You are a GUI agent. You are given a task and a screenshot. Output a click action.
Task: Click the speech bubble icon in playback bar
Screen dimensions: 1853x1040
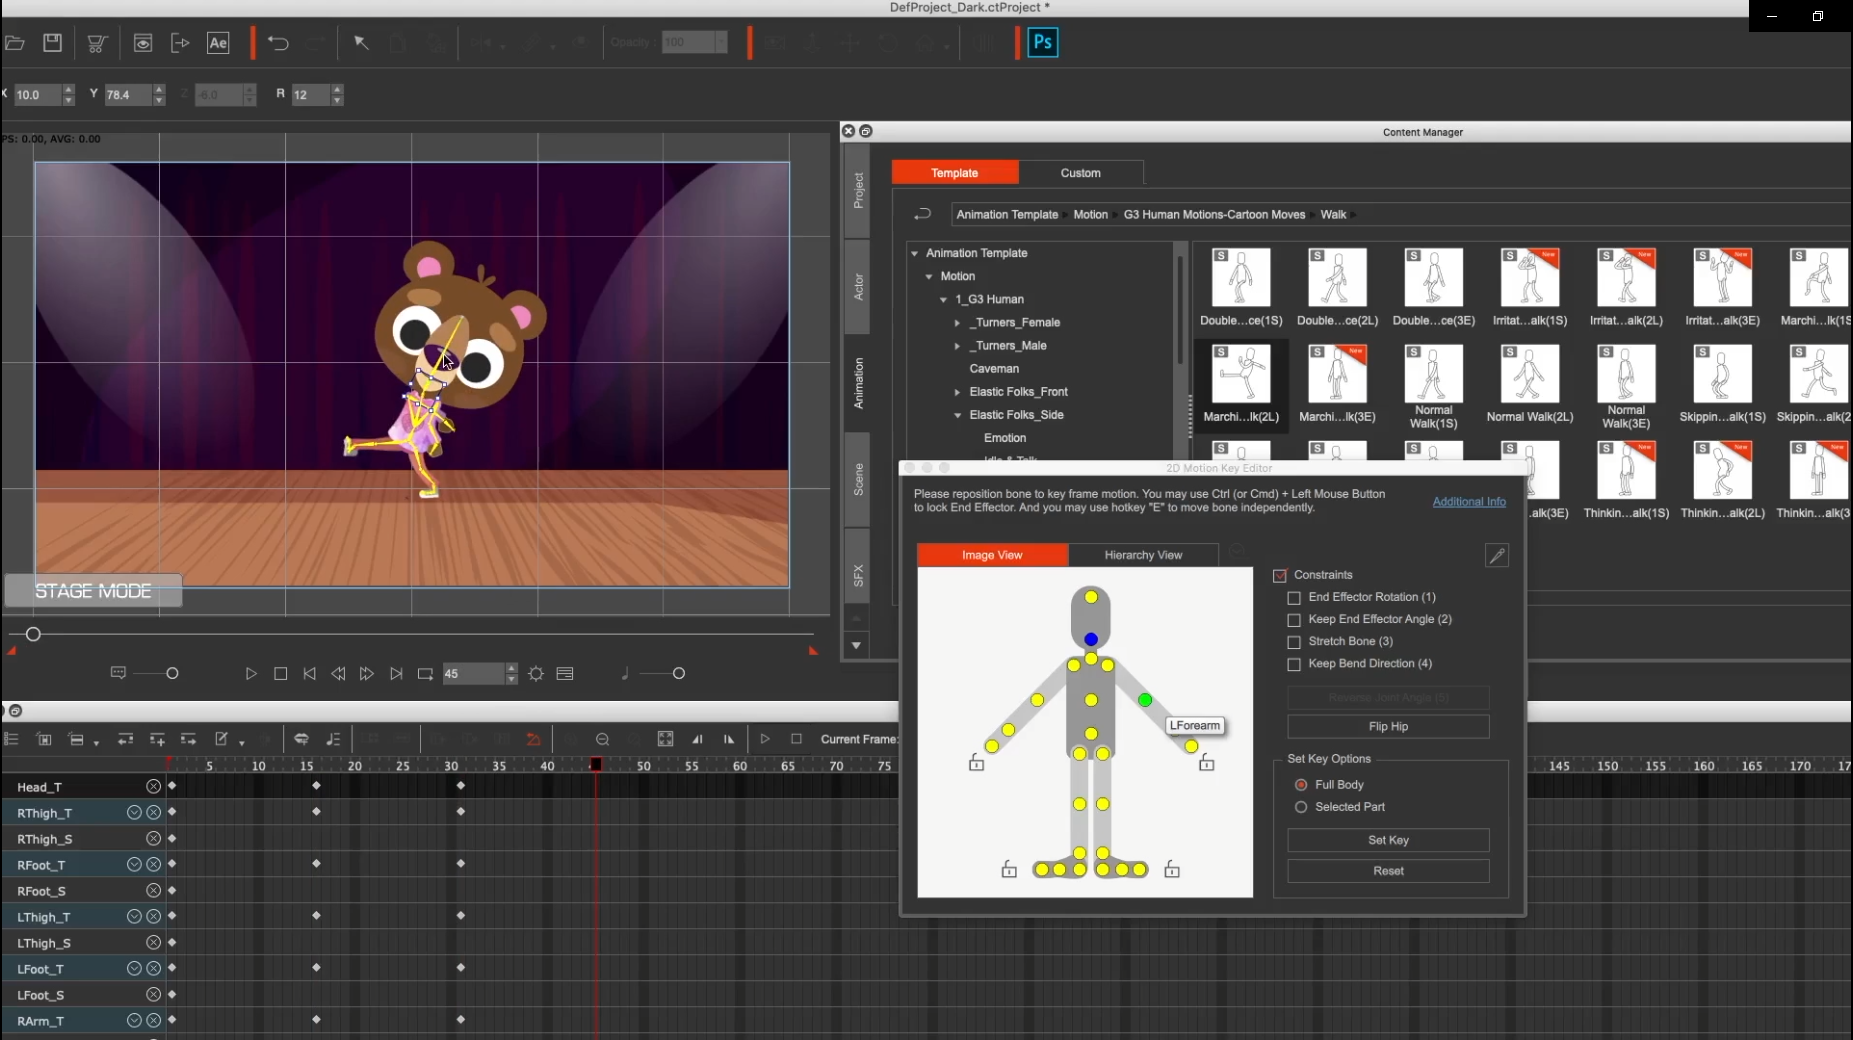tap(118, 673)
